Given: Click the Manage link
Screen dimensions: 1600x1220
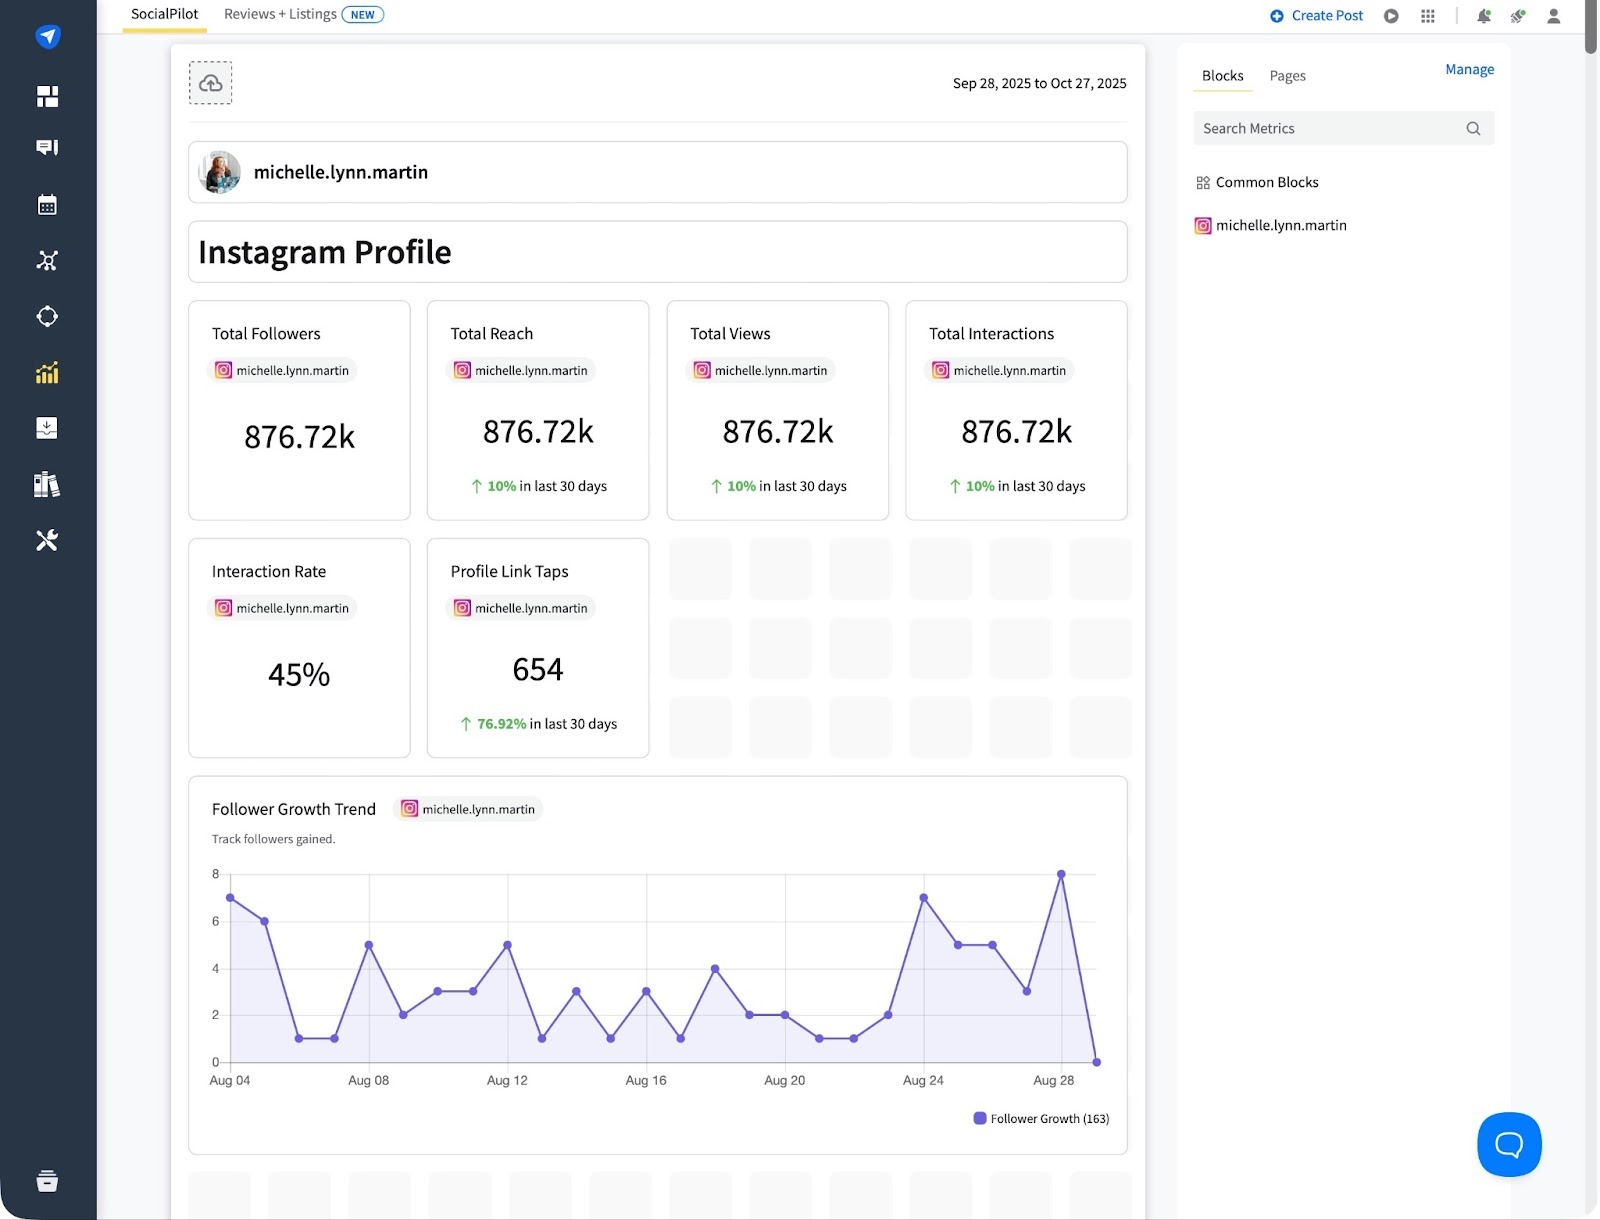Looking at the screenshot, I should (x=1469, y=69).
